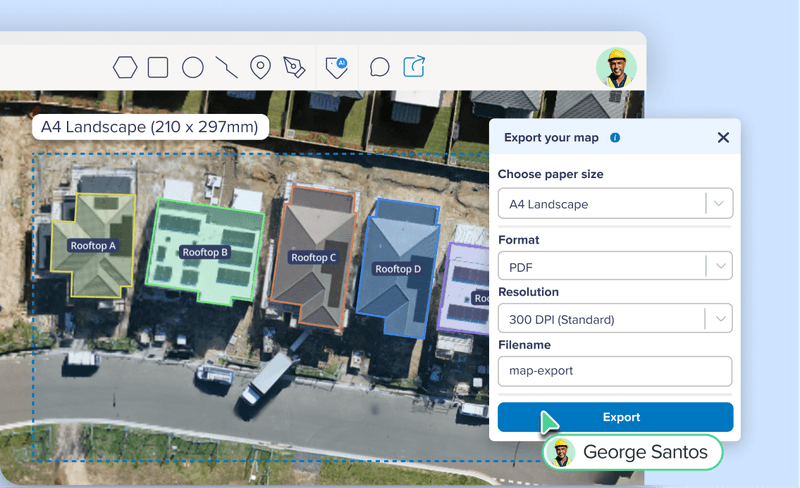This screenshot has height=488, width=800.
Task: Click the blue Export button
Action: coord(615,417)
